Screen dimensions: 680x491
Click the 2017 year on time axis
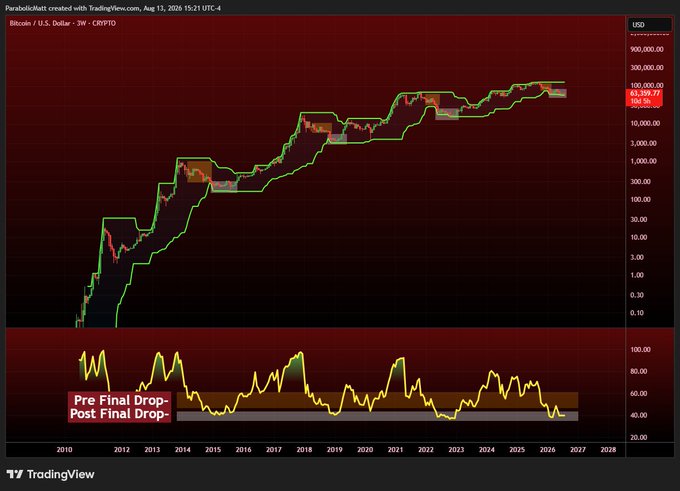274,449
